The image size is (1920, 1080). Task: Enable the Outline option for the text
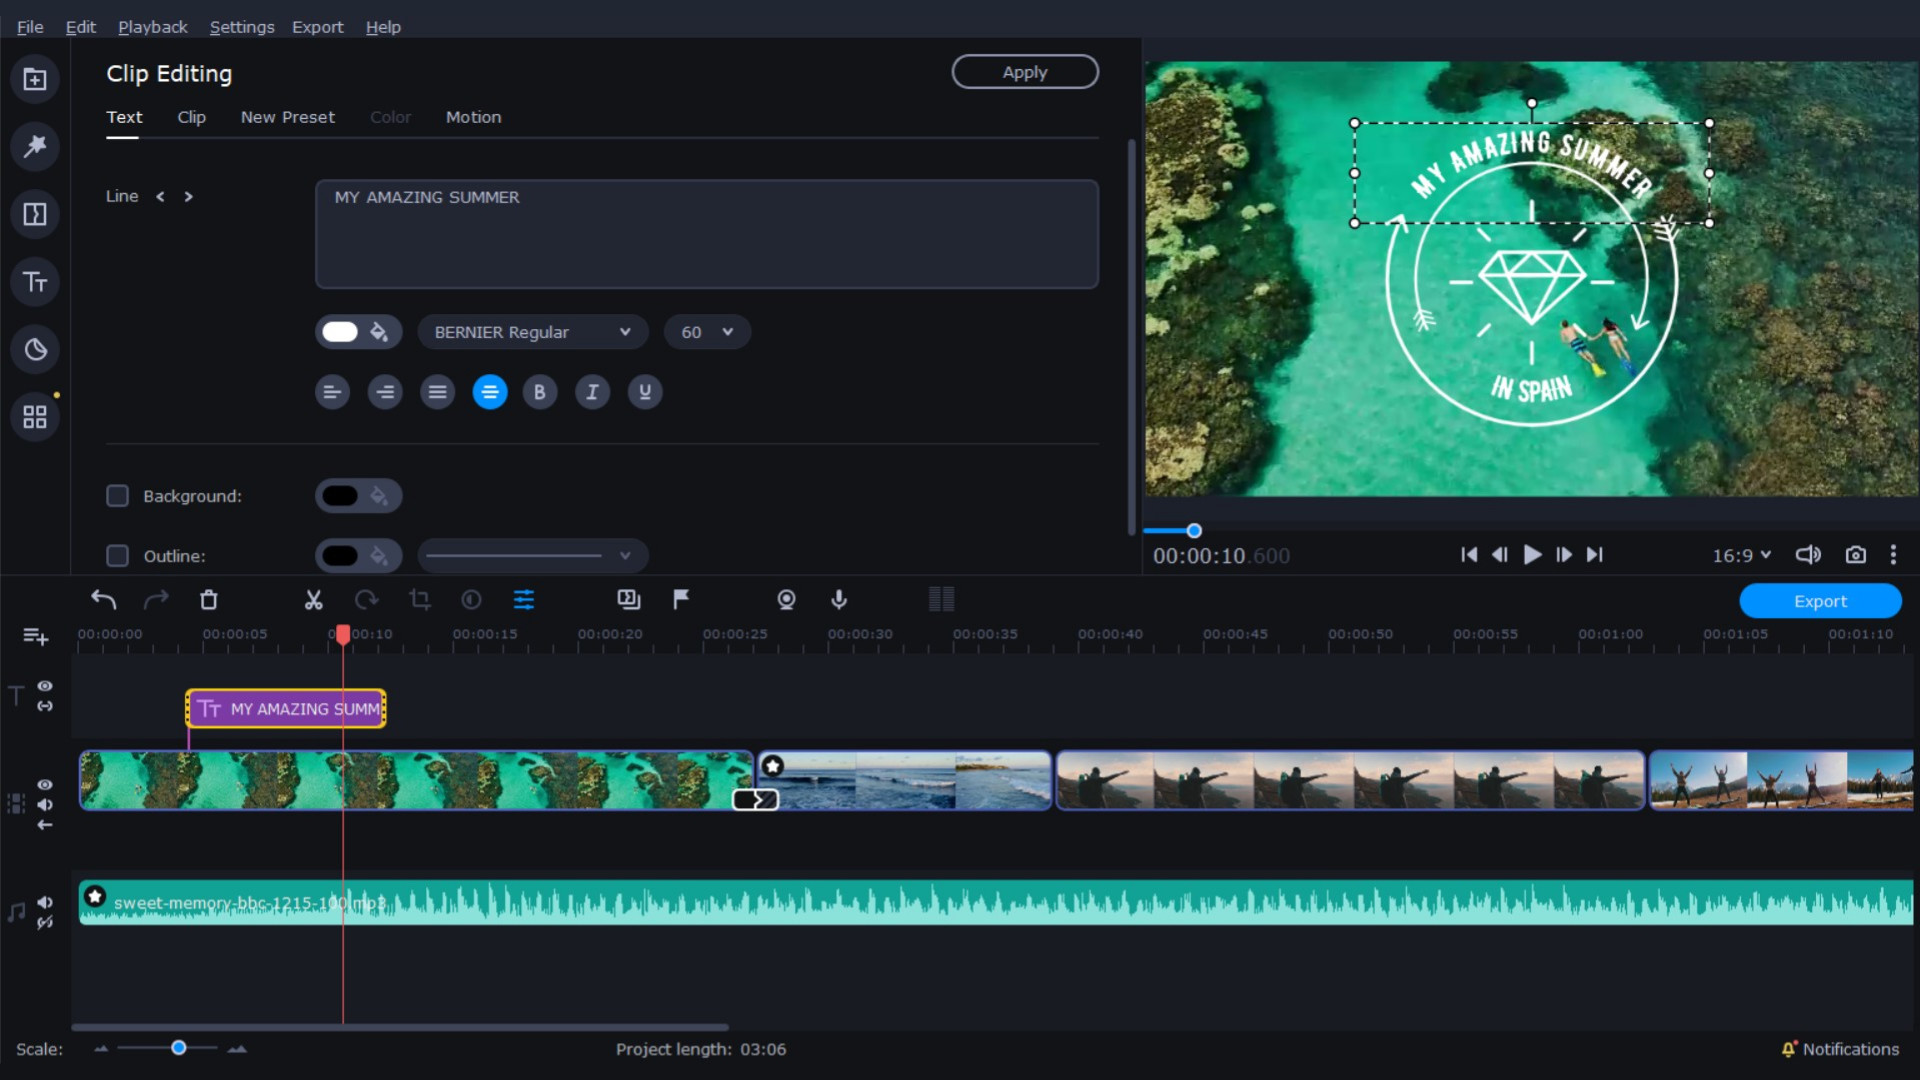[117, 555]
